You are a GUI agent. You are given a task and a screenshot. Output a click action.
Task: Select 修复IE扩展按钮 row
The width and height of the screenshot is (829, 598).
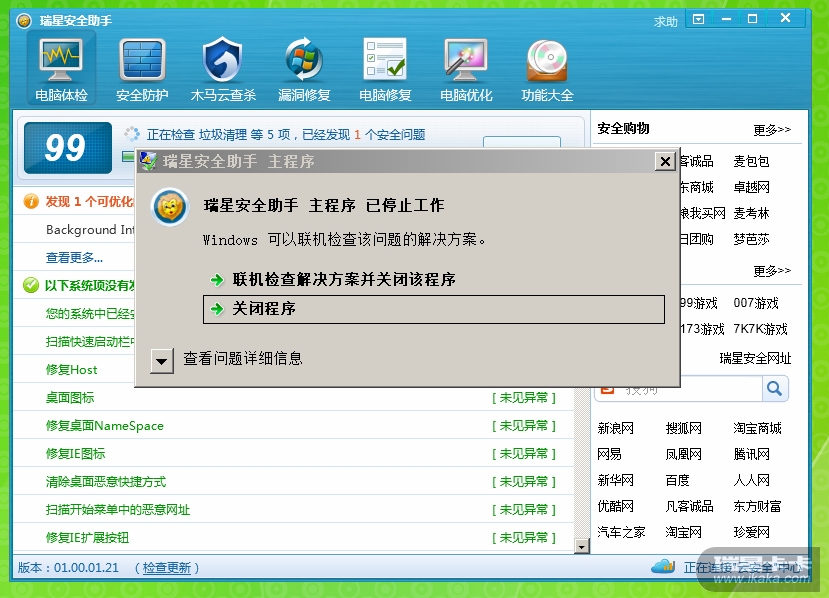coord(293,538)
